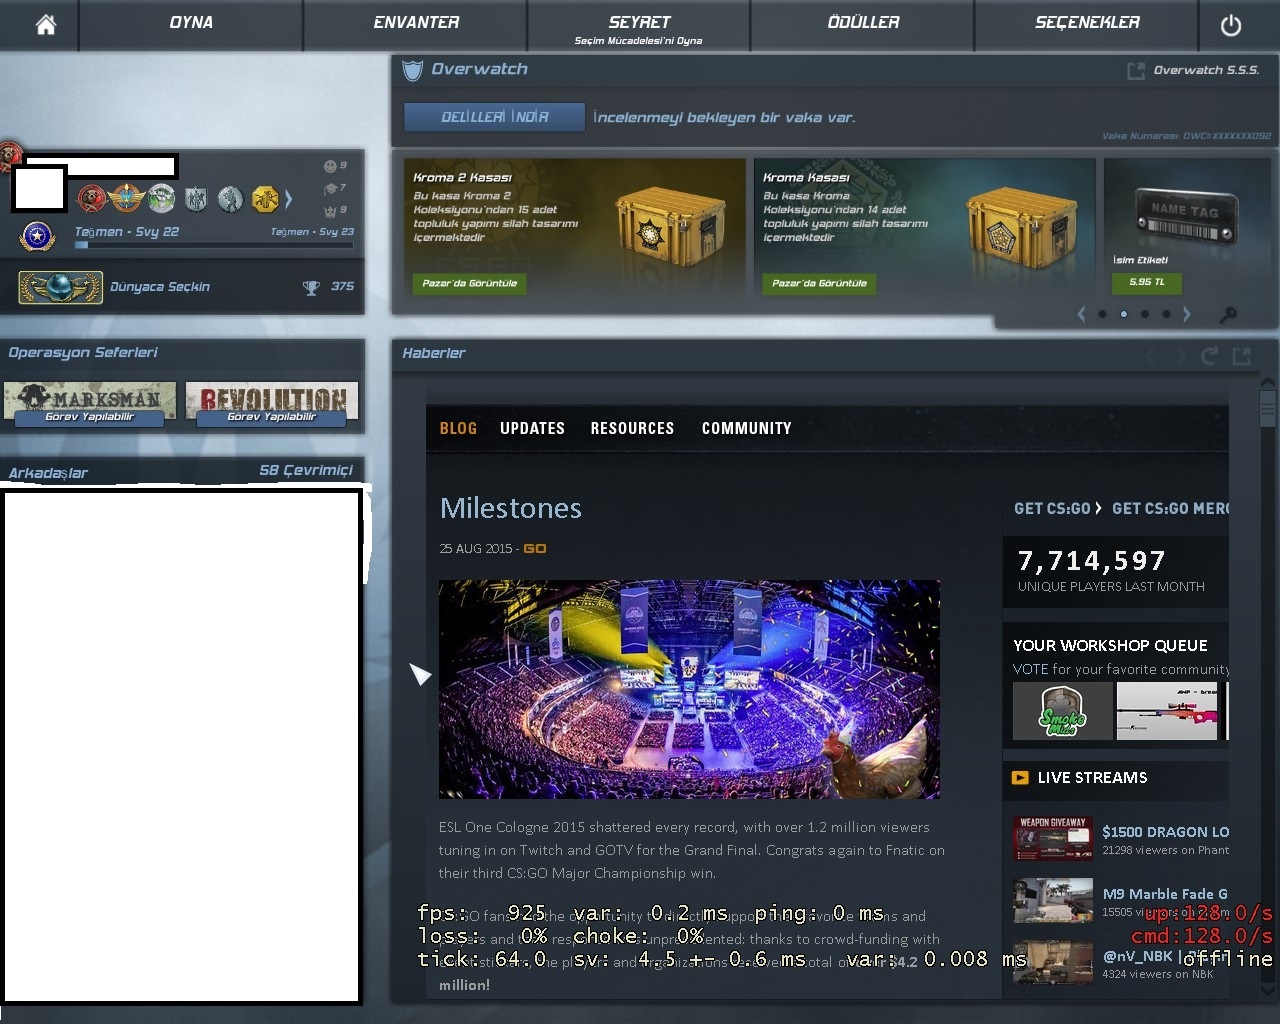The image size is (1280, 1024).
Task: Click the friendly commendation smiley icon
Action: pyautogui.click(x=330, y=166)
